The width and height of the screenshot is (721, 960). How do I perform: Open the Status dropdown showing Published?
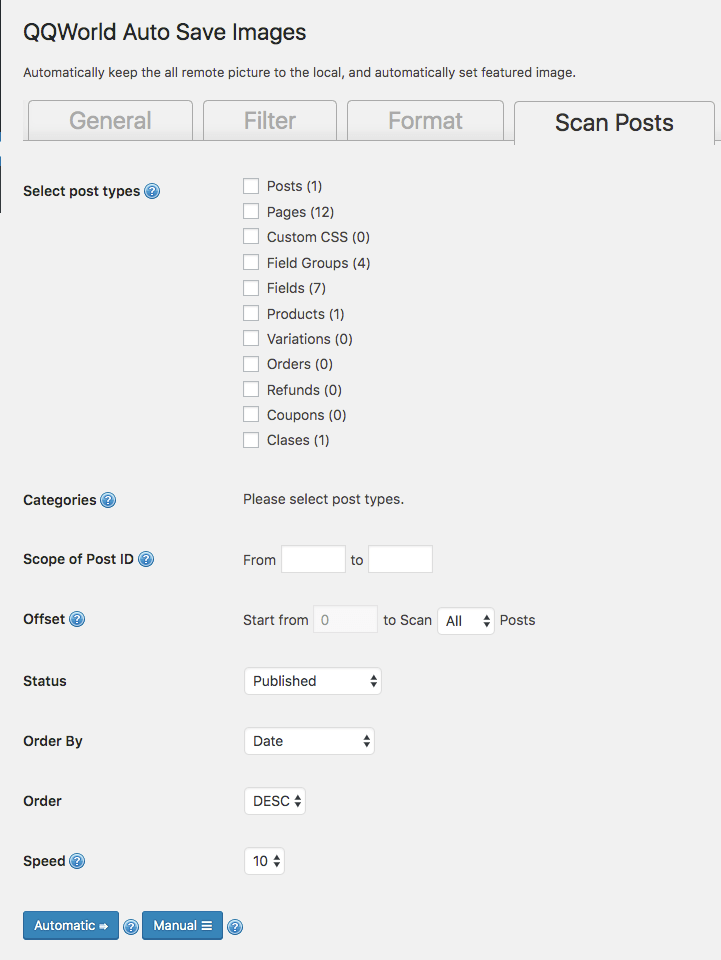[312, 681]
